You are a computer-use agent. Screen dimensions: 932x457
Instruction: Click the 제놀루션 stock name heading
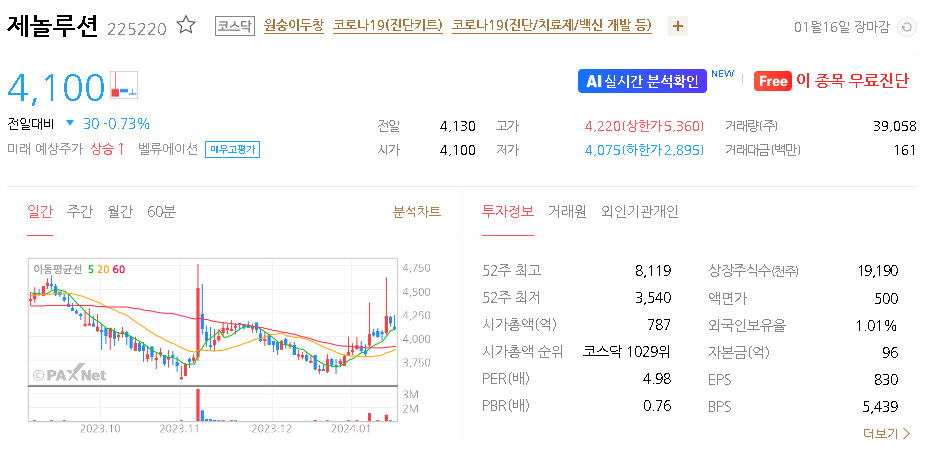tap(52, 26)
